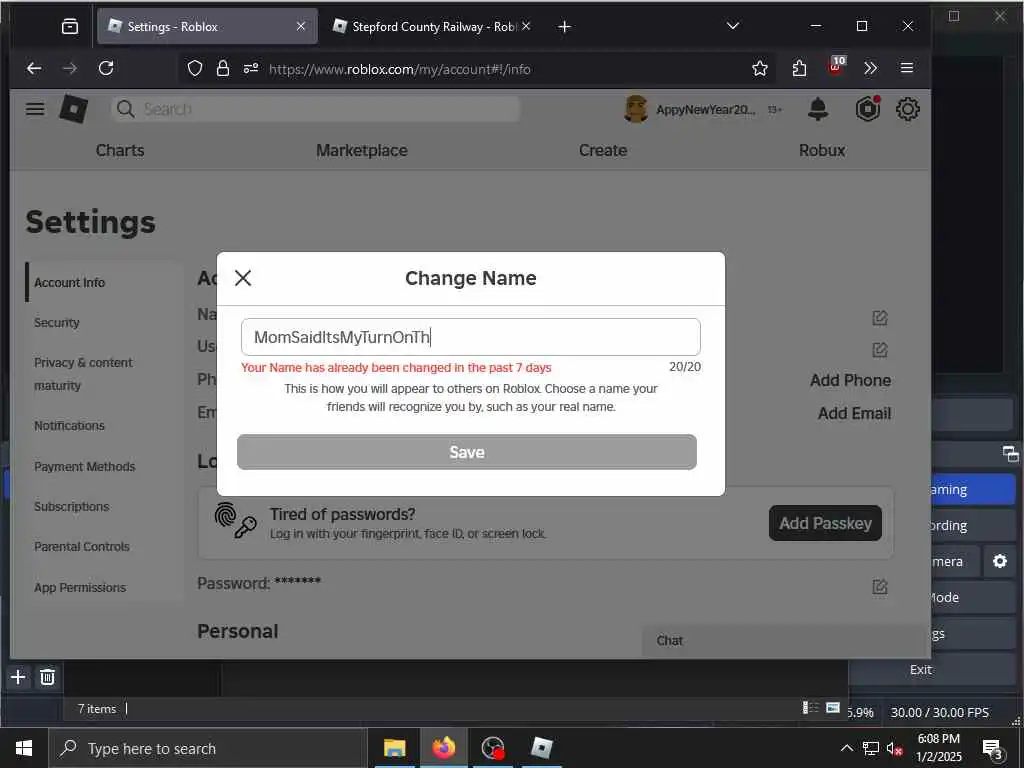1024x768 pixels.
Task: Click the Add Email link
Action: pyautogui.click(x=854, y=413)
